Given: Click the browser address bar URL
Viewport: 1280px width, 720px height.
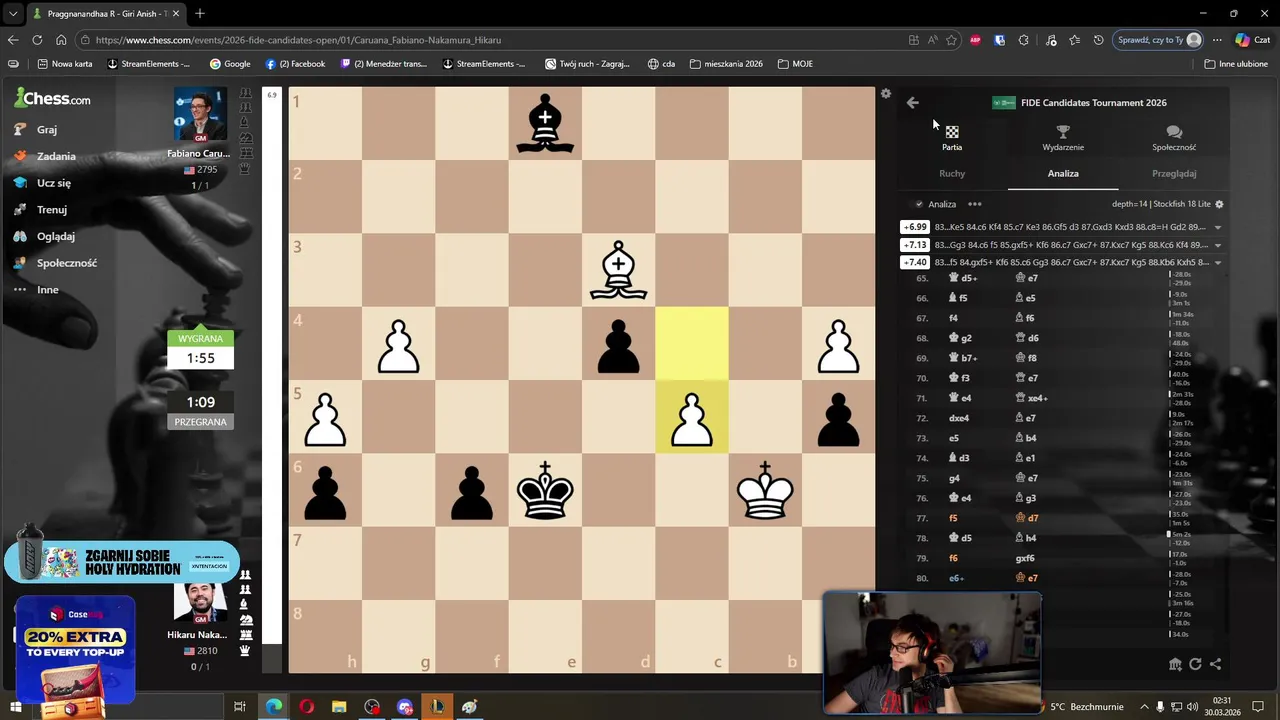Looking at the screenshot, I should pyautogui.click(x=298, y=40).
